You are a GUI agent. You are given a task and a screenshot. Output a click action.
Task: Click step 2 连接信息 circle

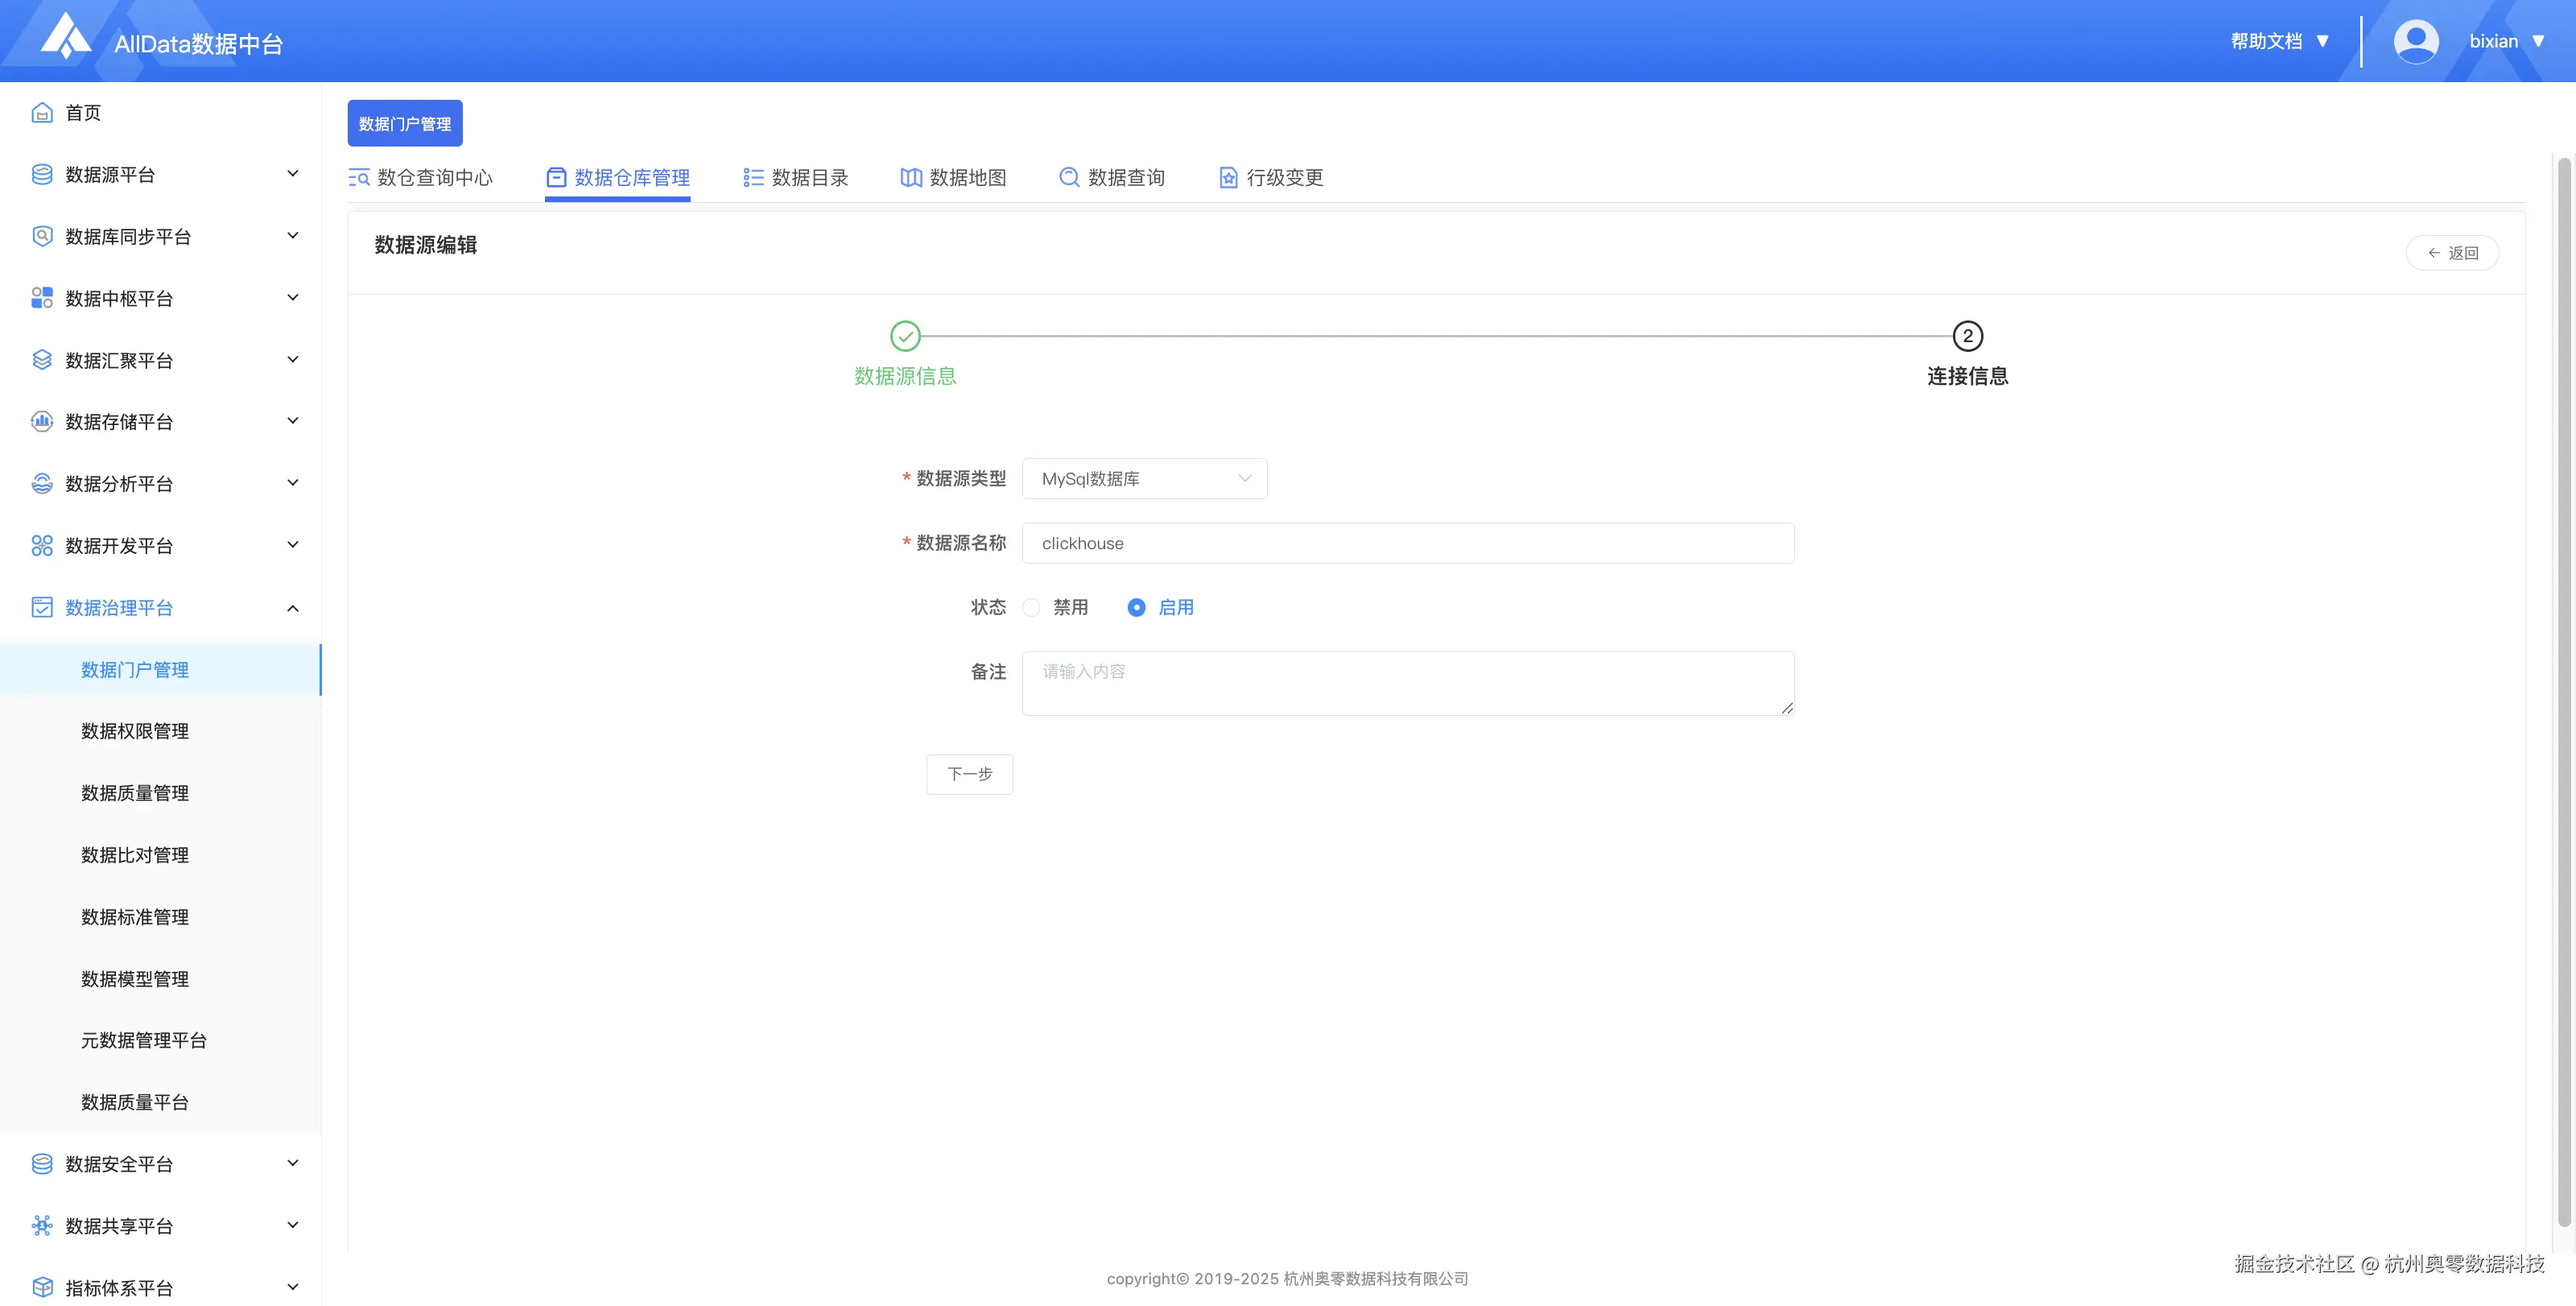tap(1967, 336)
